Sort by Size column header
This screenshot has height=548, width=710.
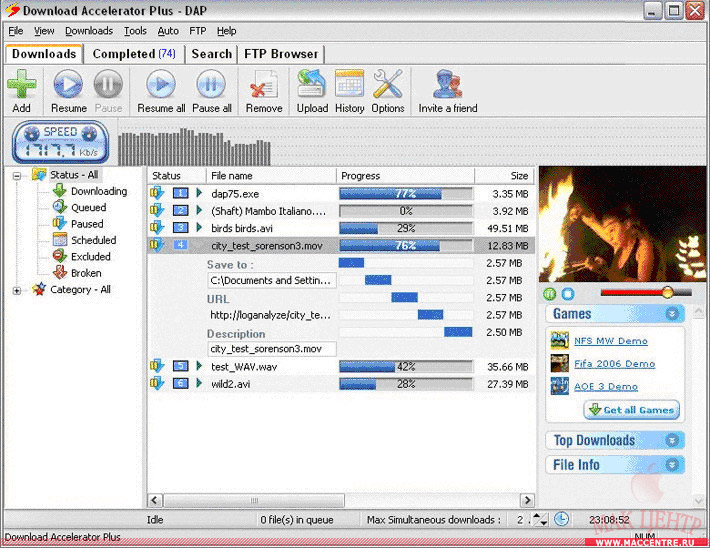tap(504, 176)
